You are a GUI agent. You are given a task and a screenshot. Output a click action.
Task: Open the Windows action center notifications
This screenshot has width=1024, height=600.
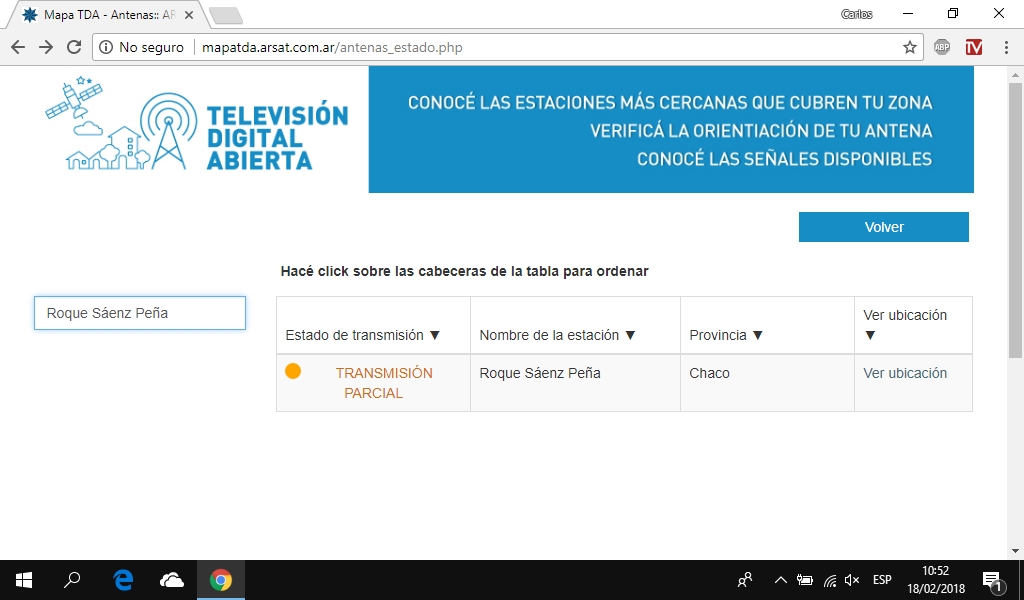(993, 580)
